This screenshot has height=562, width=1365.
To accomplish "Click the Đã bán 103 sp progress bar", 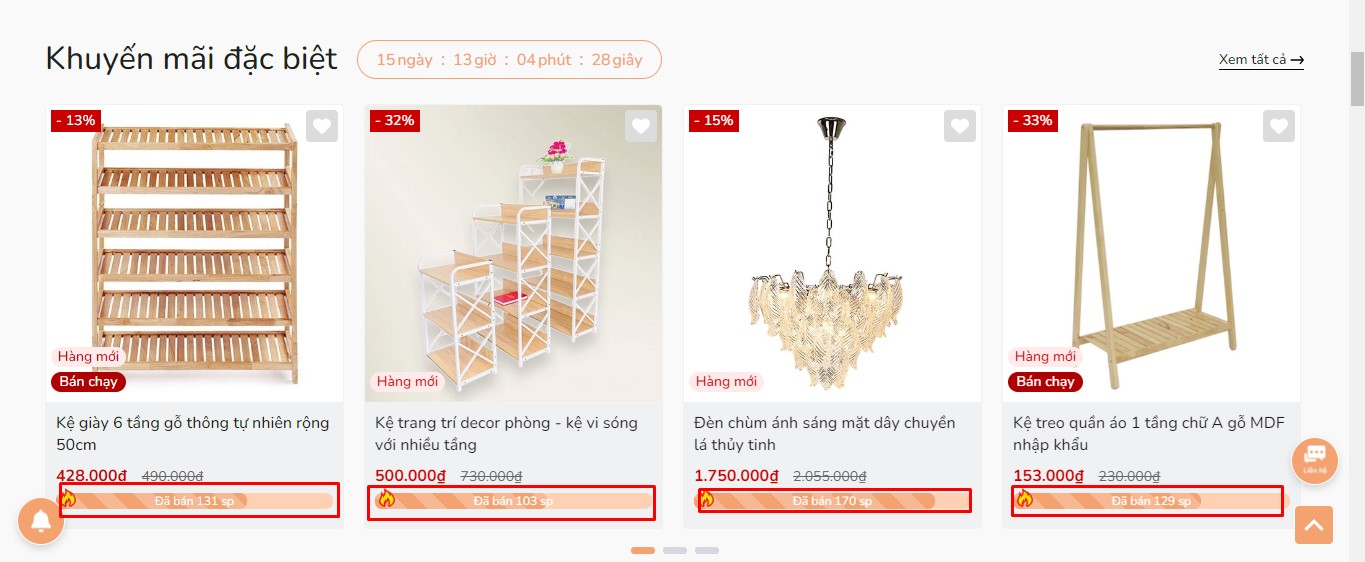I will click(513, 501).
